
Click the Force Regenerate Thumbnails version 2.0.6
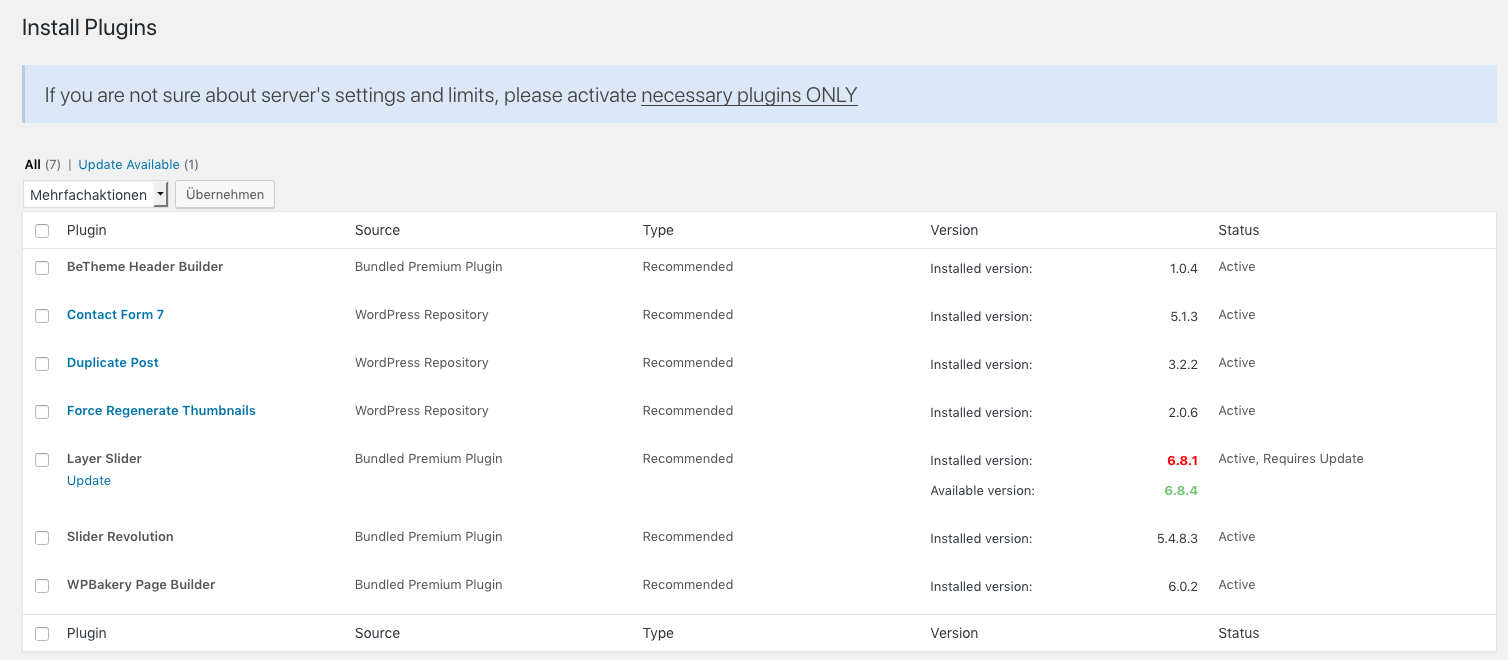[1183, 413]
